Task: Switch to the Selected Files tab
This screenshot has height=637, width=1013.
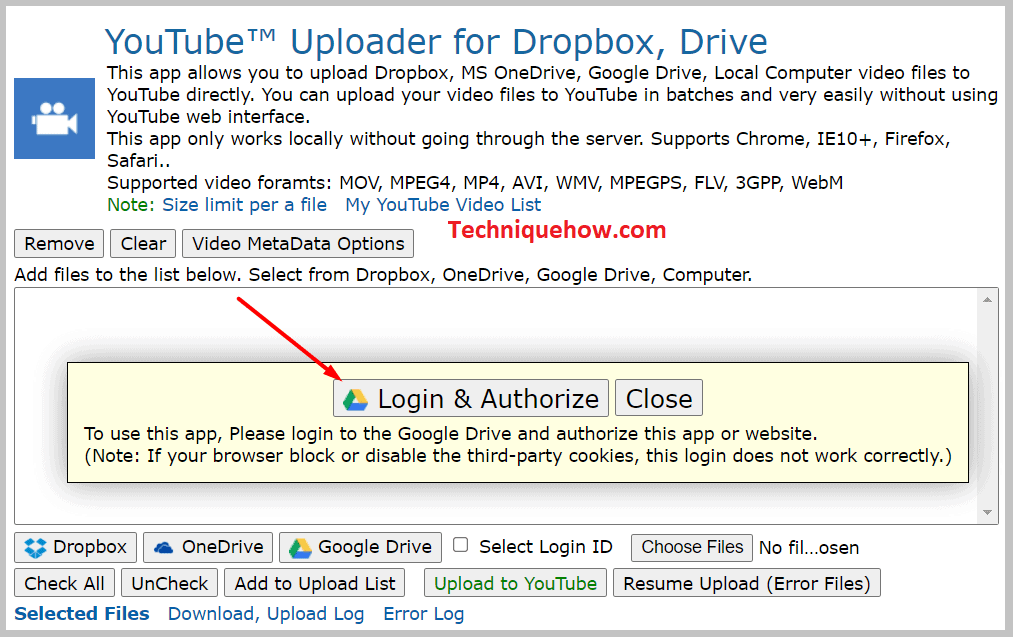Action: tap(81, 613)
